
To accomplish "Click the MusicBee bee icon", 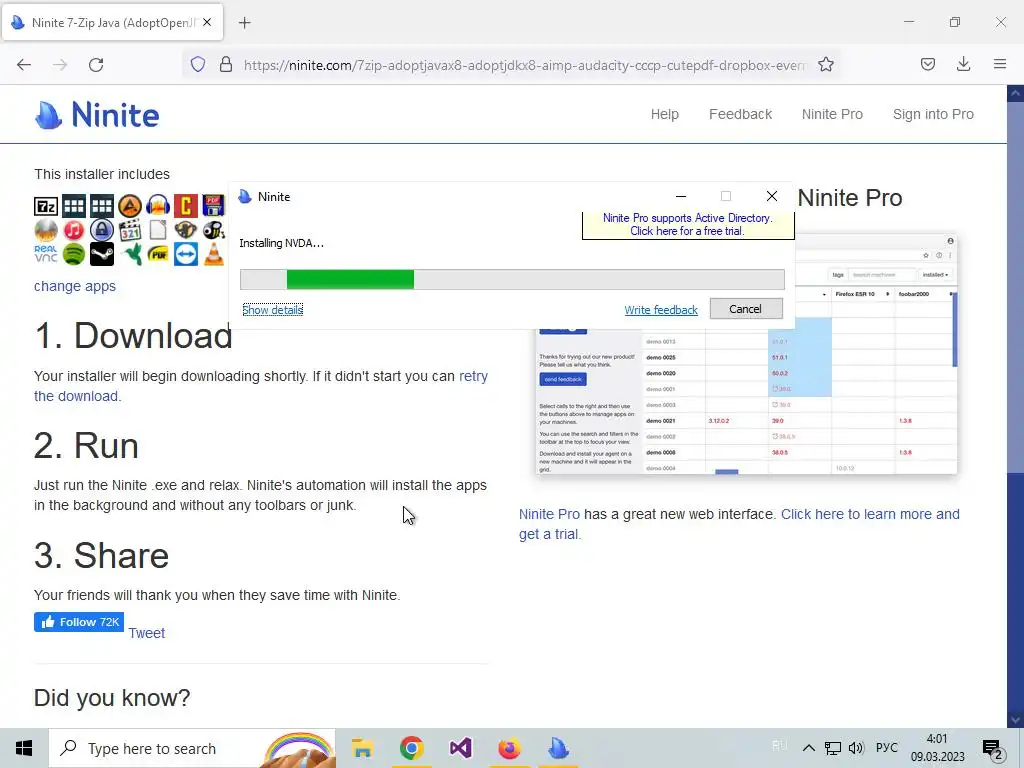I will (214, 230).
